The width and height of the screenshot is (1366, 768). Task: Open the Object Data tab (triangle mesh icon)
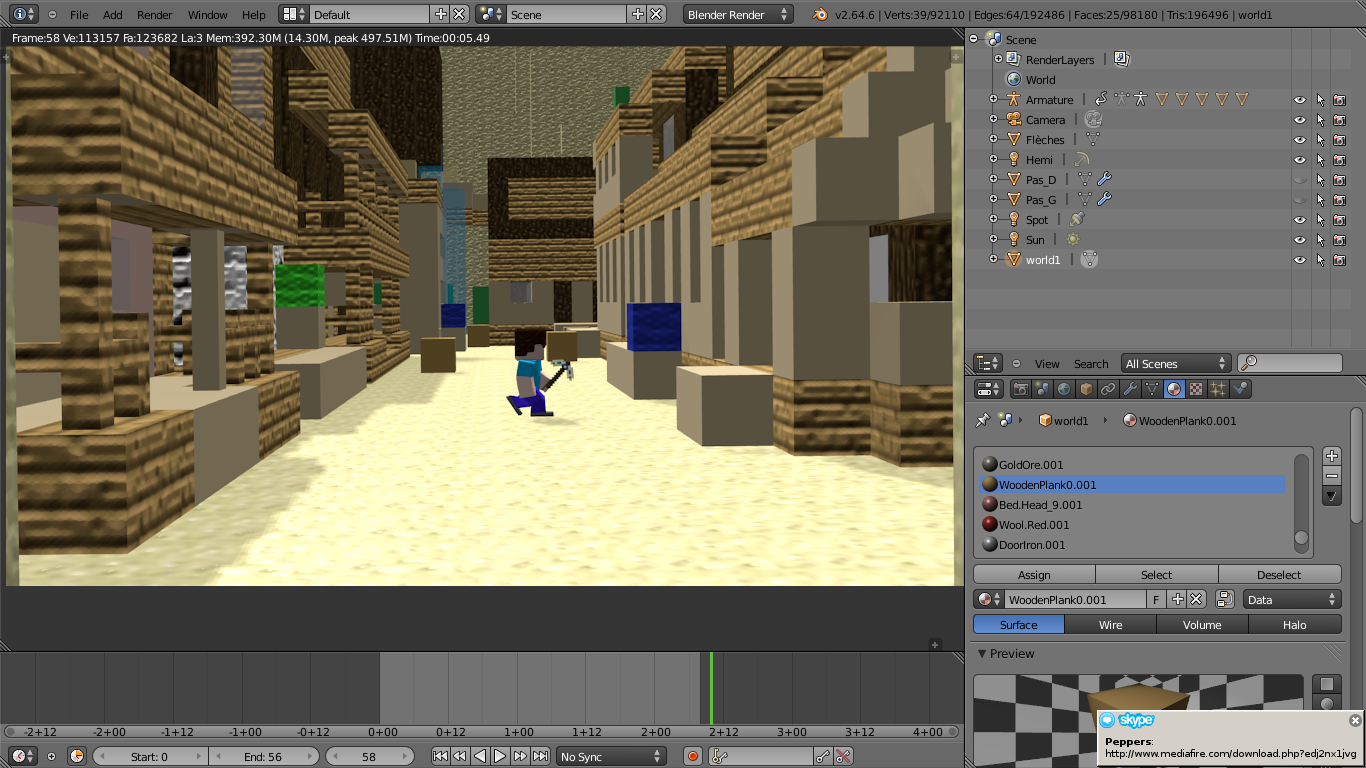coord(1152,389)
